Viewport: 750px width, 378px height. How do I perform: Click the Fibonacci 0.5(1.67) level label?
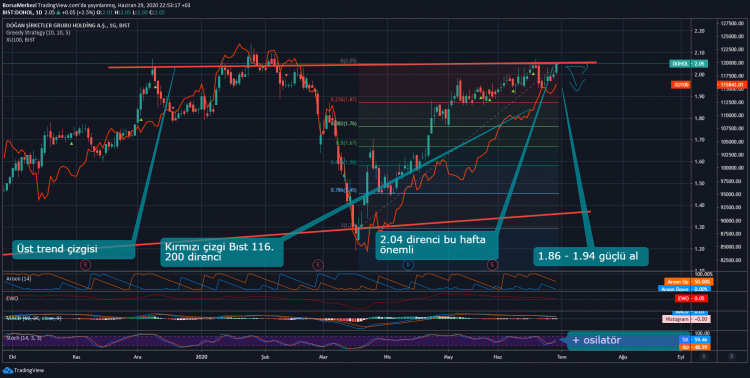pyautogui.click(x=347, y=143)
